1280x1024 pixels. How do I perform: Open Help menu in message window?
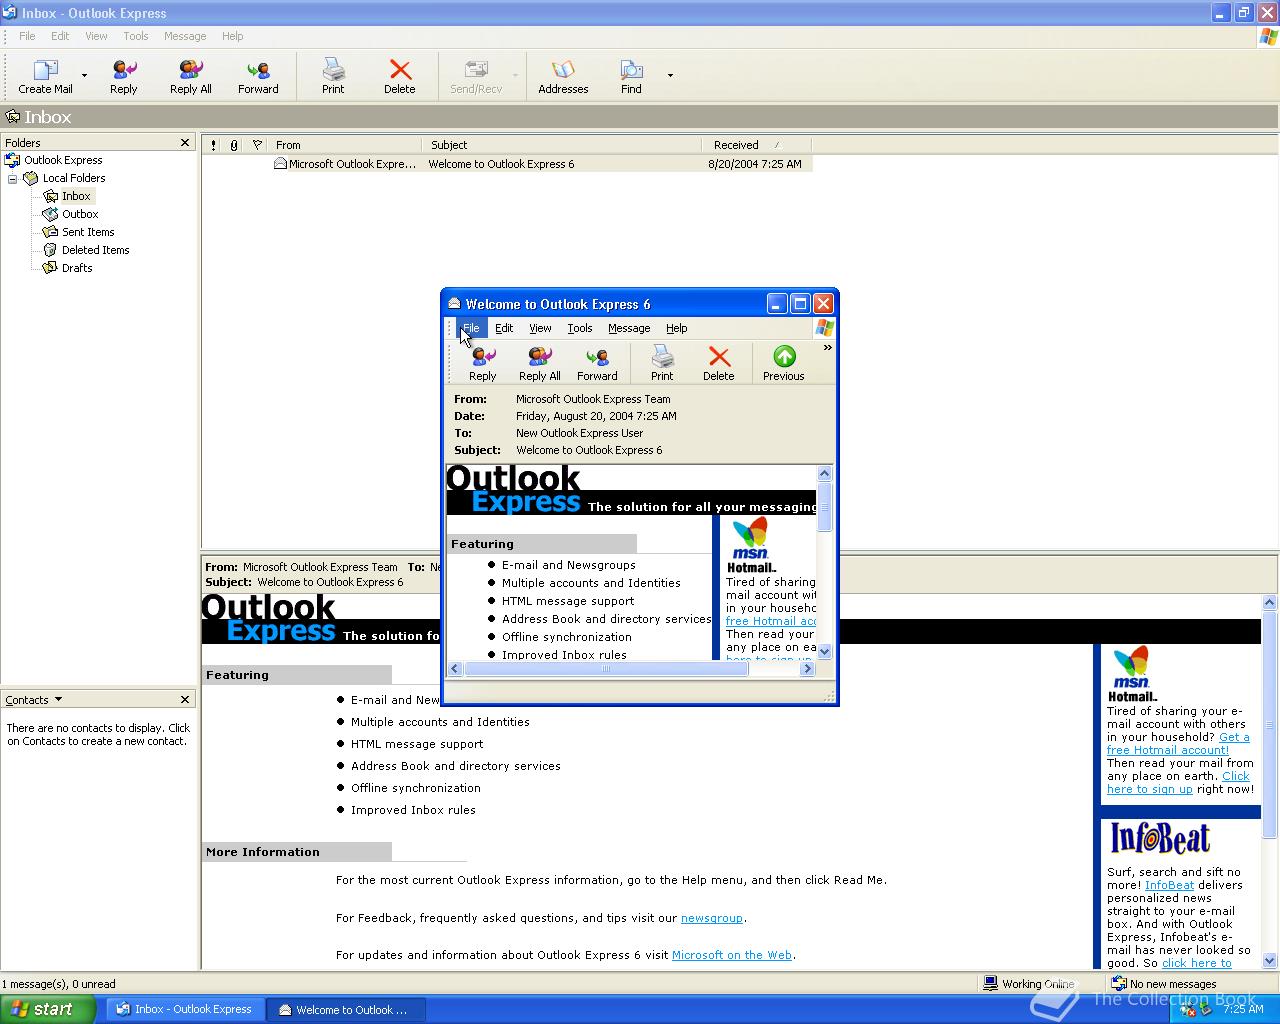click(x=677, y=328)
